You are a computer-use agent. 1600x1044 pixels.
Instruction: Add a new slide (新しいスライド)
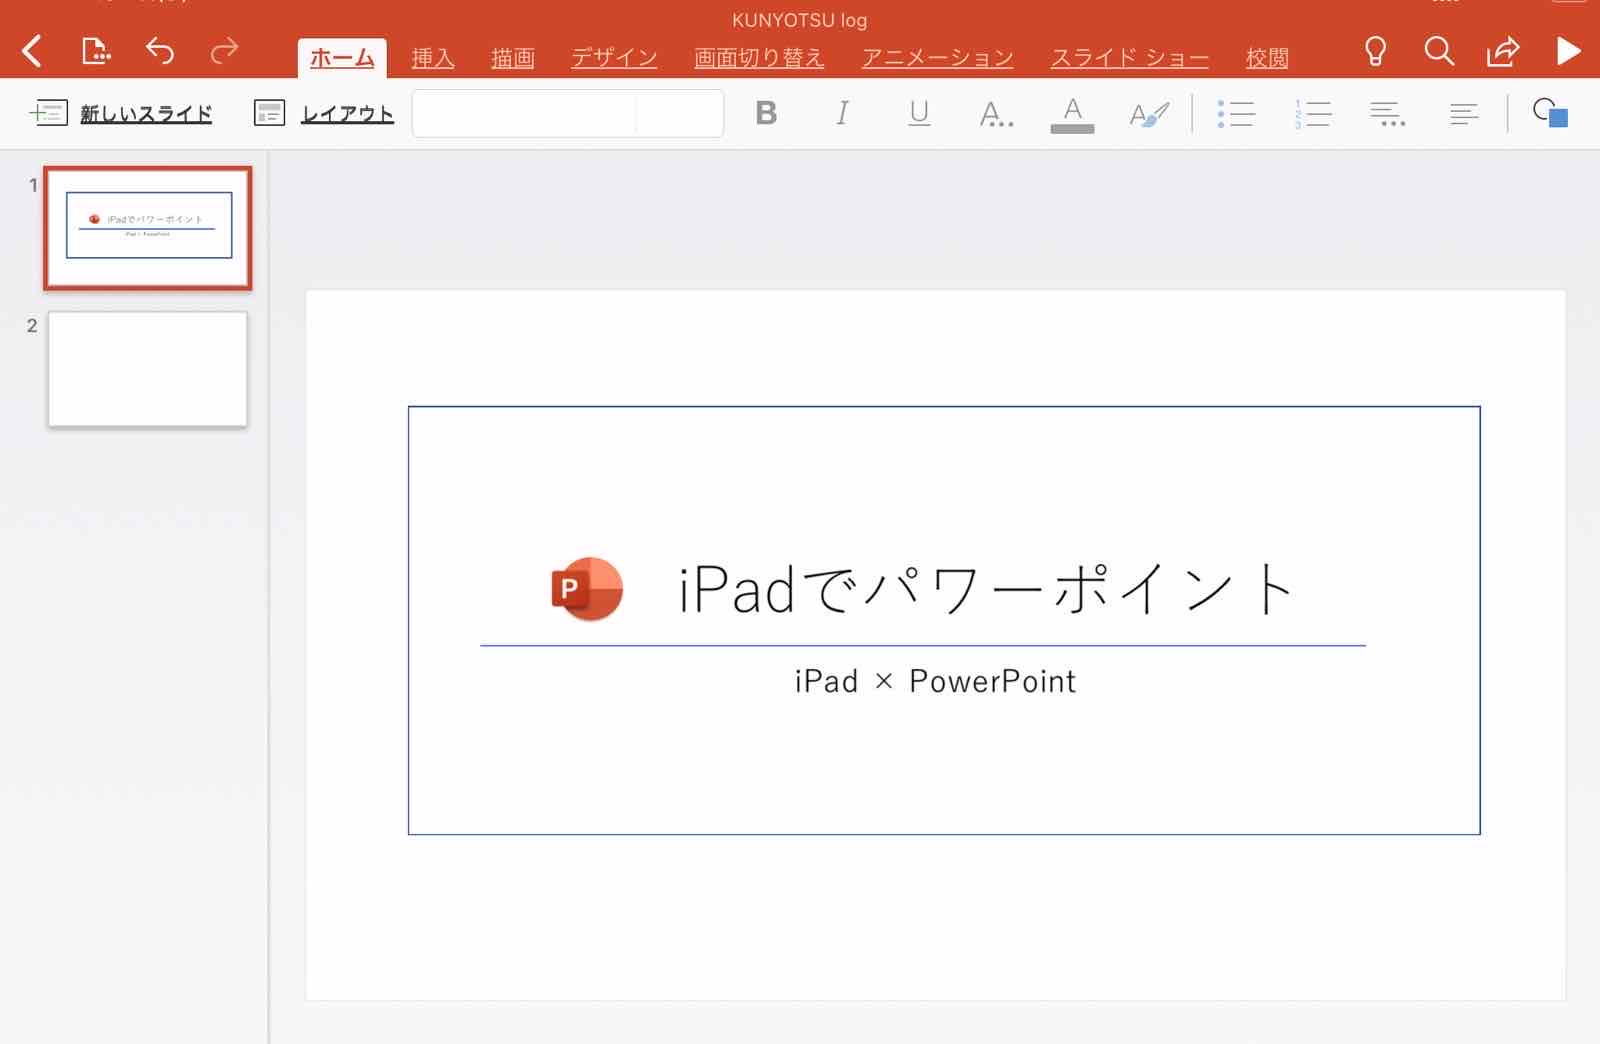point(146,114)
